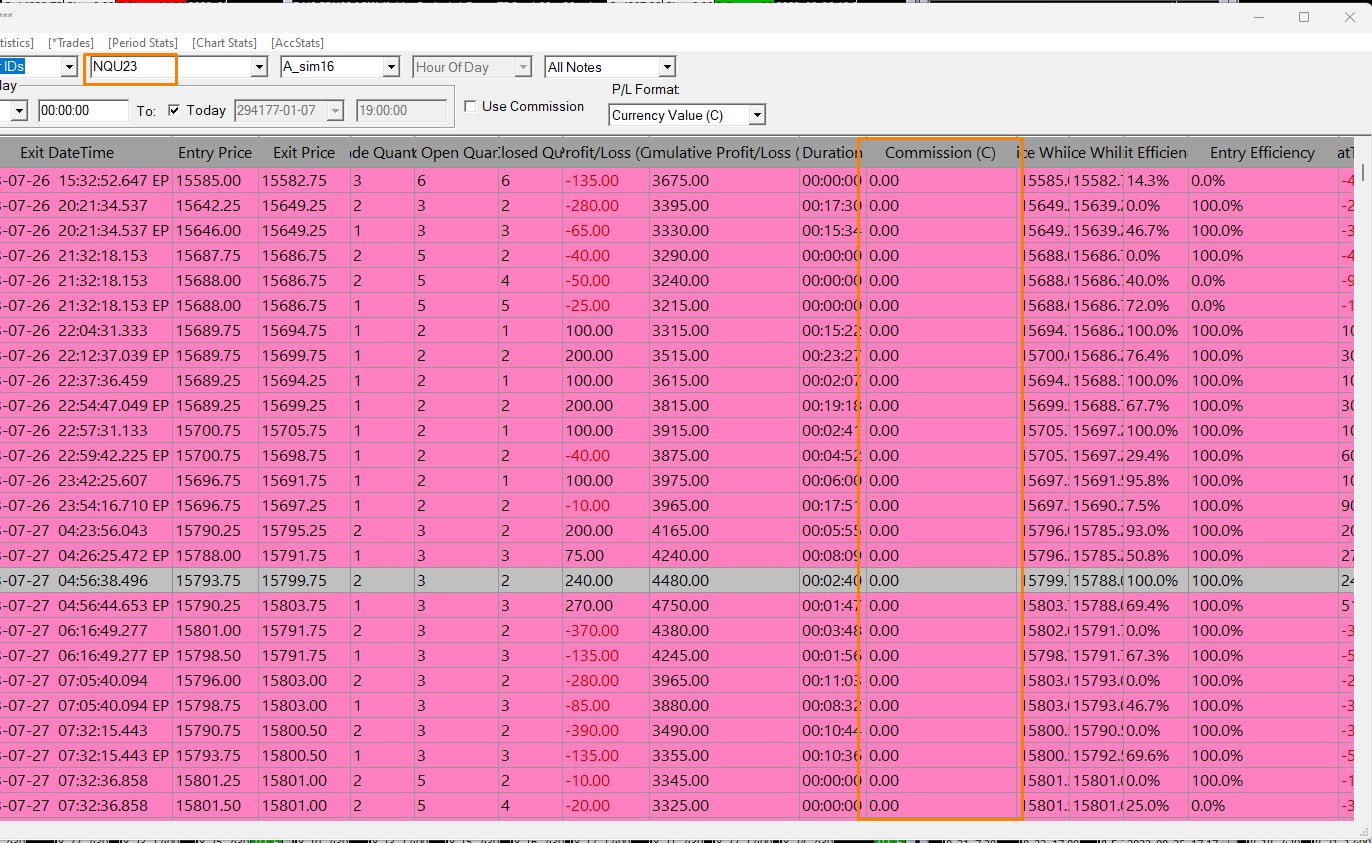This screenshot has width=1372, height=843.
Task: Enable the Use Commission checkbox
Action: tap(471, 106)
